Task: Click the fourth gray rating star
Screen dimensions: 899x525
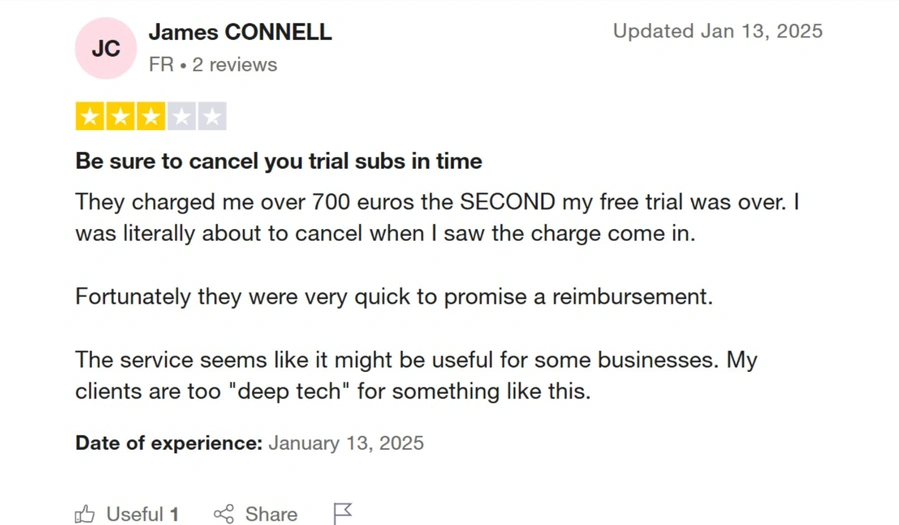Action: (181, 117)
